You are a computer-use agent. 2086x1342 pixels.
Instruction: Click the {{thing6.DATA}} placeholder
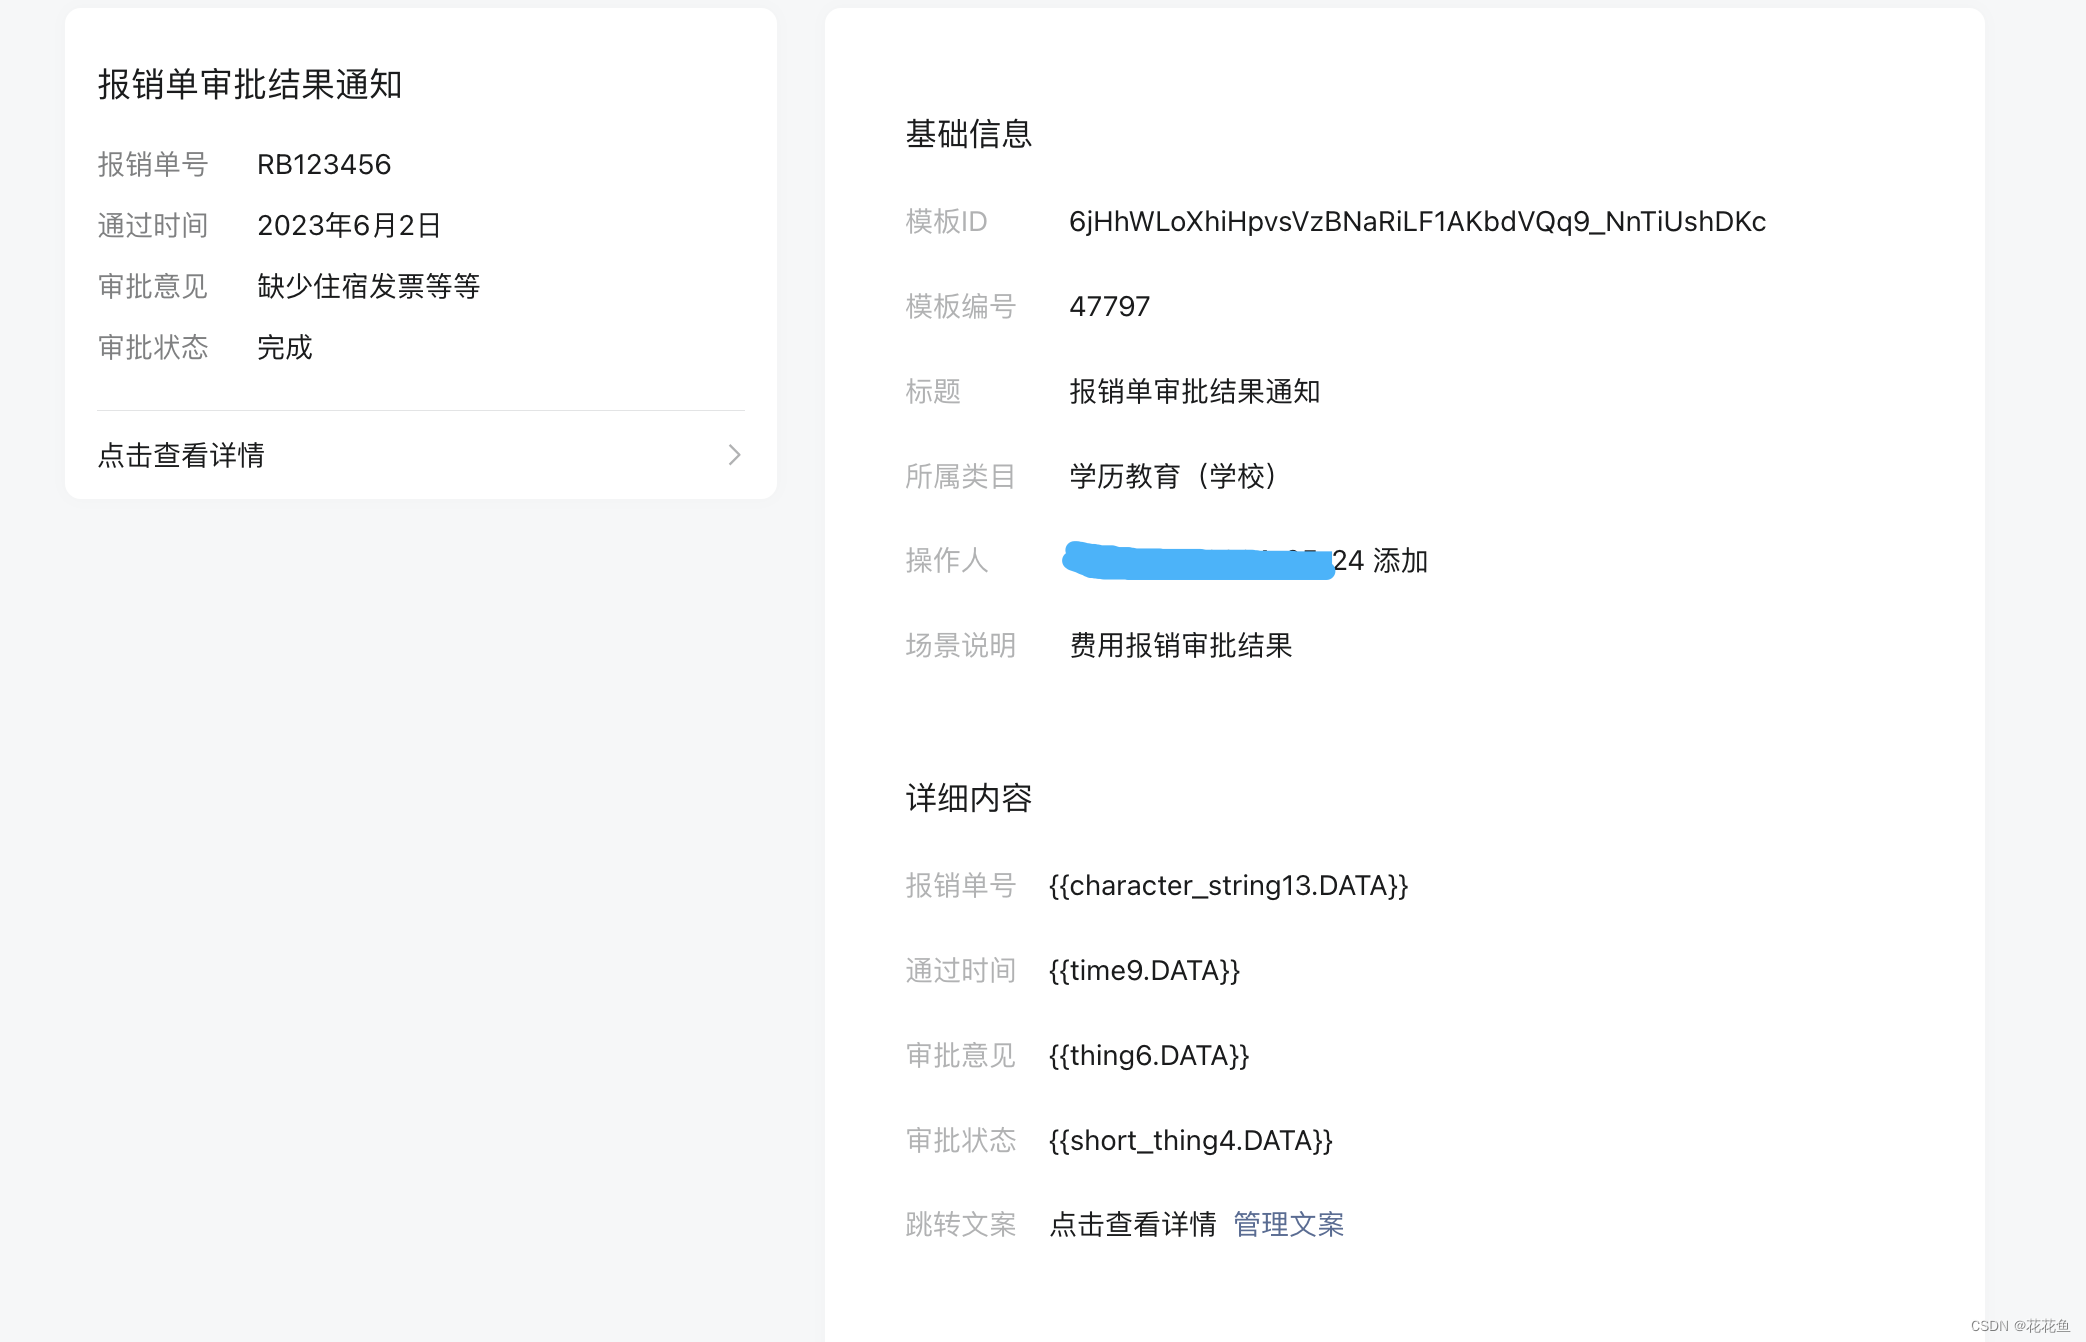[1149, 1055]
